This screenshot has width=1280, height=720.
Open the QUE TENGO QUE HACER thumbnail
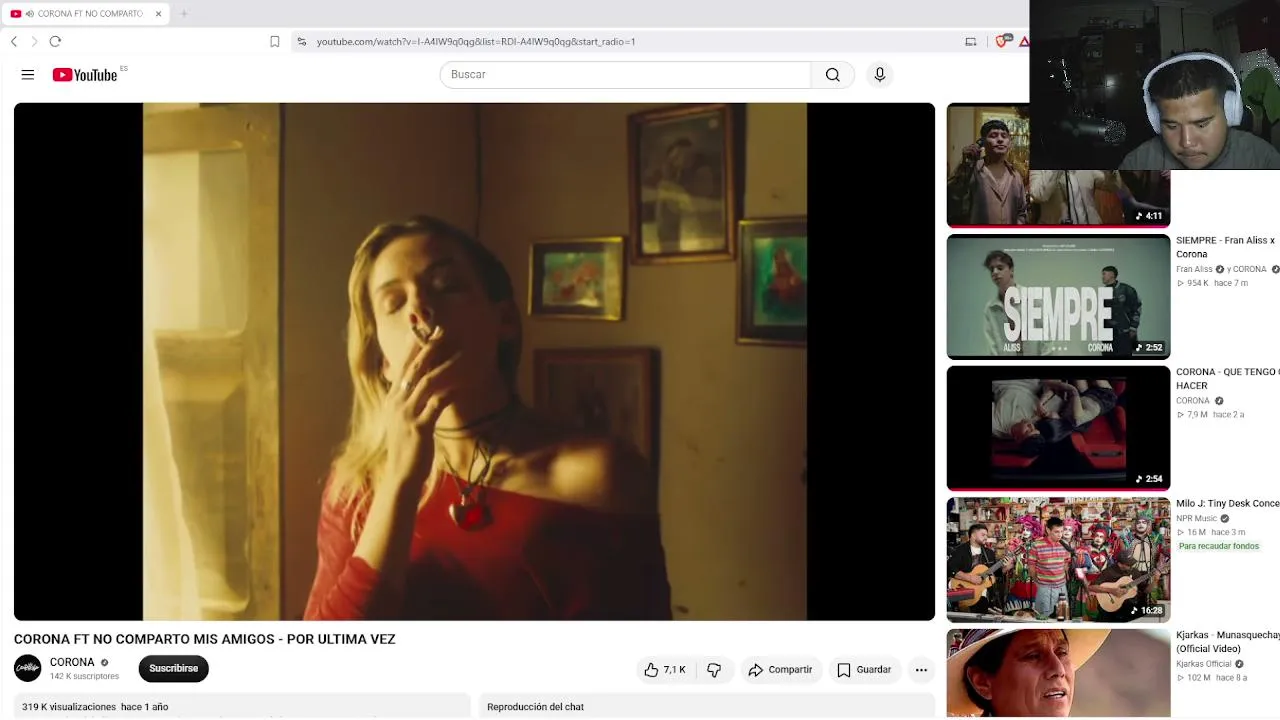[x=1058, y=428]
